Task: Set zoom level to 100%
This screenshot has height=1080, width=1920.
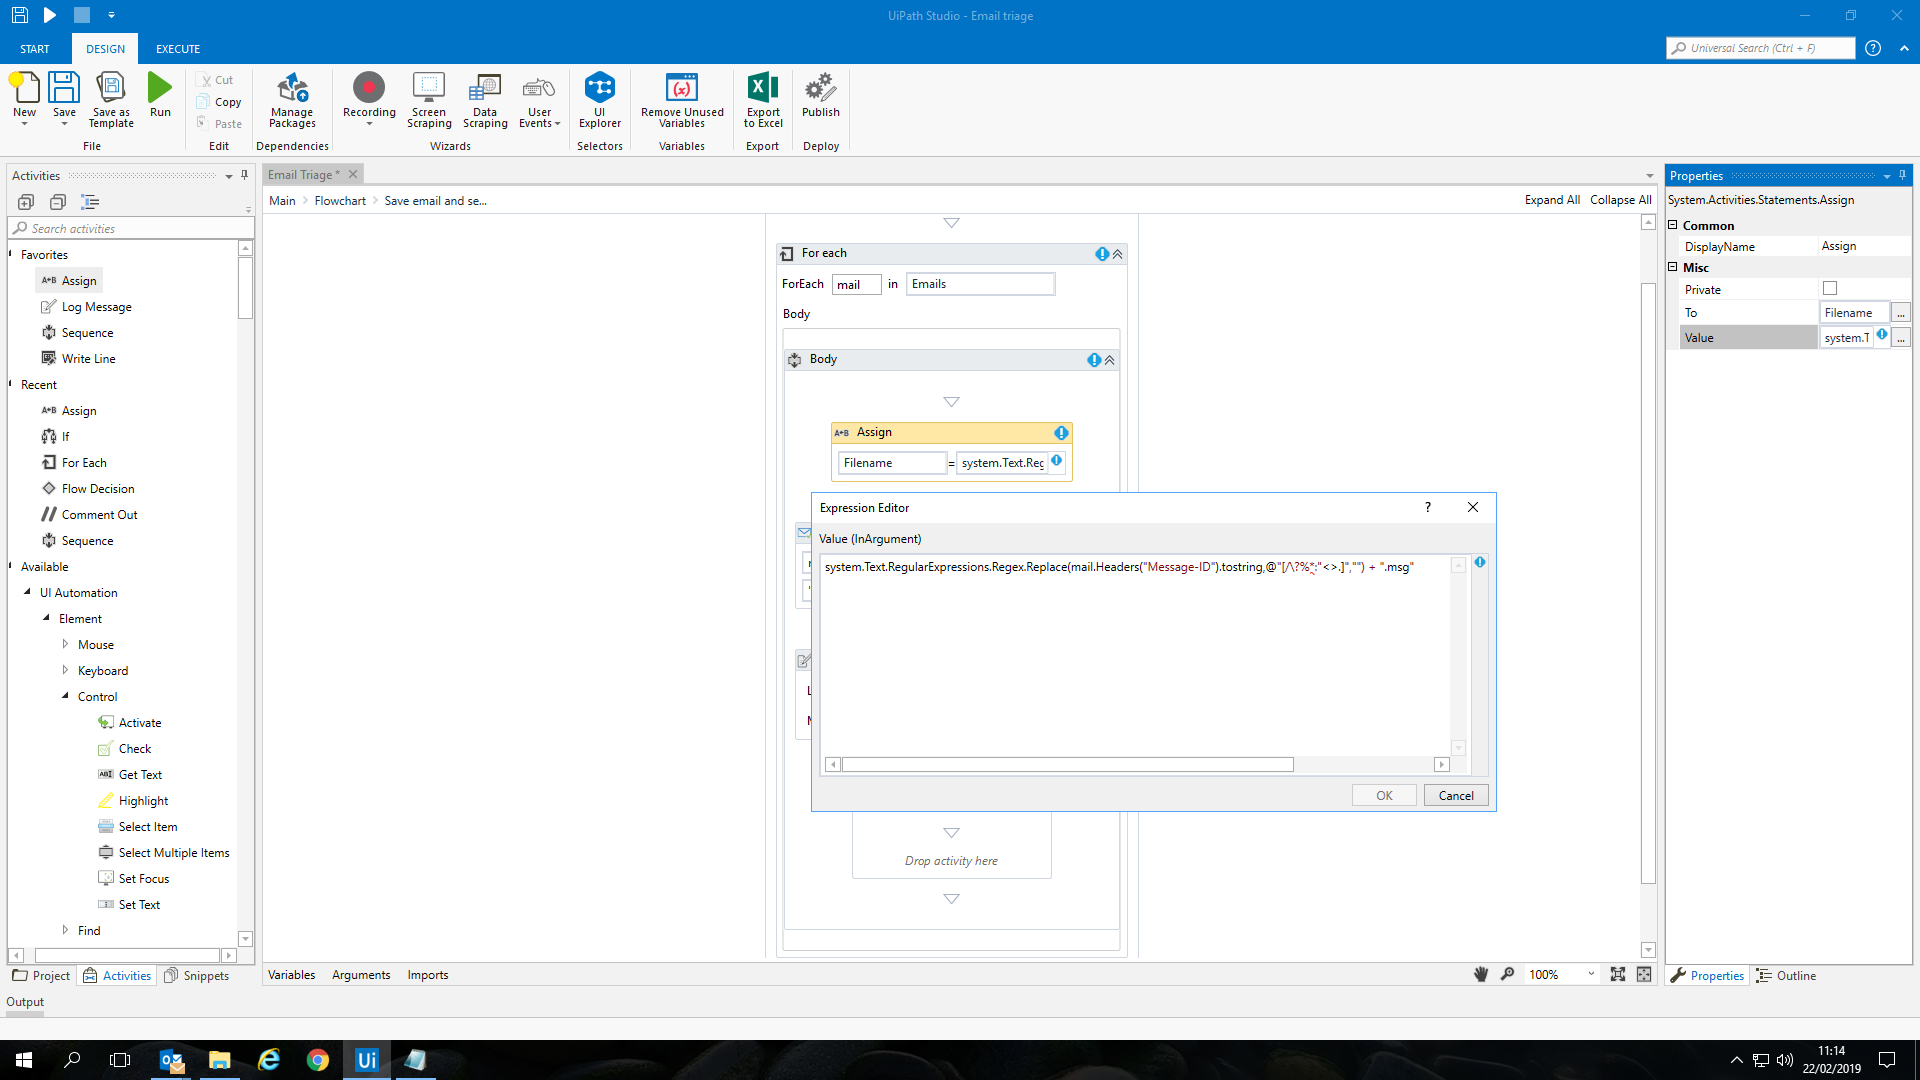Action: (1545, 974)
